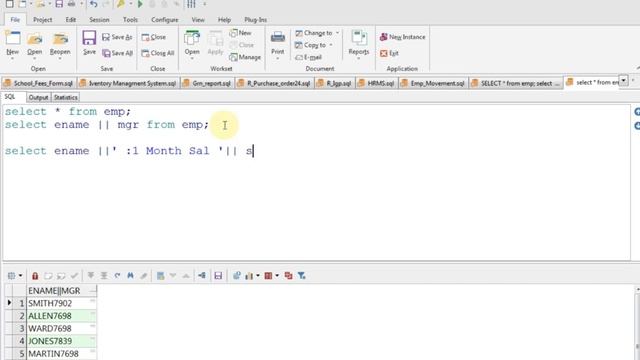The width and height of the screenshot is (640, 360).
Task: Open the Tools ribbon tab
Action: click(130, 20)
